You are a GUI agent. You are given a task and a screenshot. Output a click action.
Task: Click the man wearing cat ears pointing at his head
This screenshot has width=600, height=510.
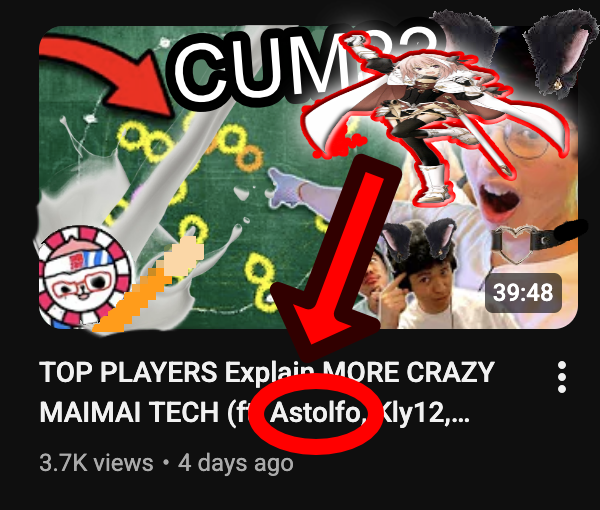421,275
